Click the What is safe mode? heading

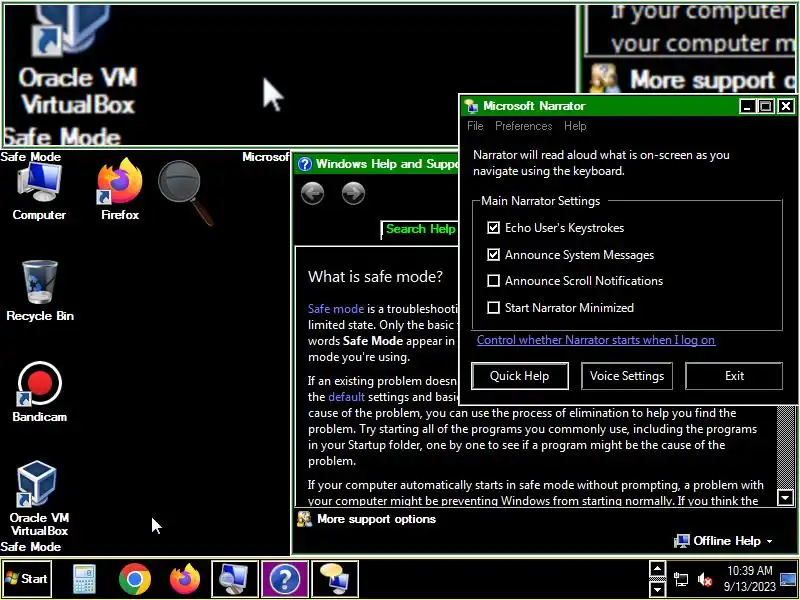(376, 277)
